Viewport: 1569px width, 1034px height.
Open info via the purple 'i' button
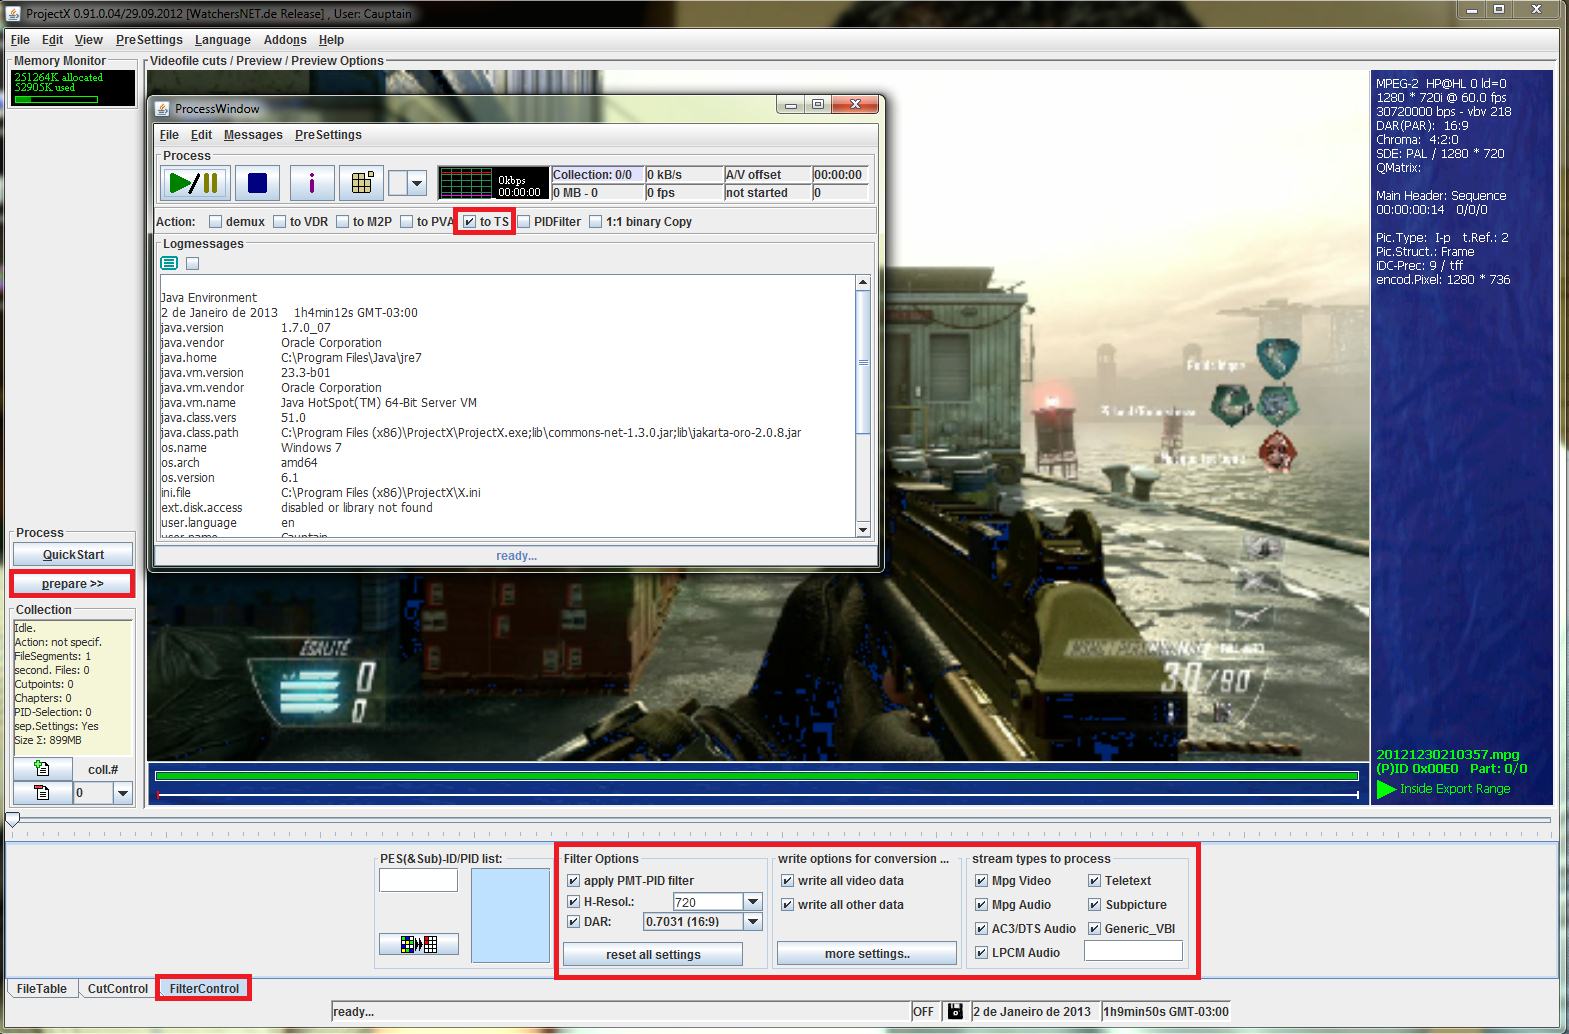312,183
